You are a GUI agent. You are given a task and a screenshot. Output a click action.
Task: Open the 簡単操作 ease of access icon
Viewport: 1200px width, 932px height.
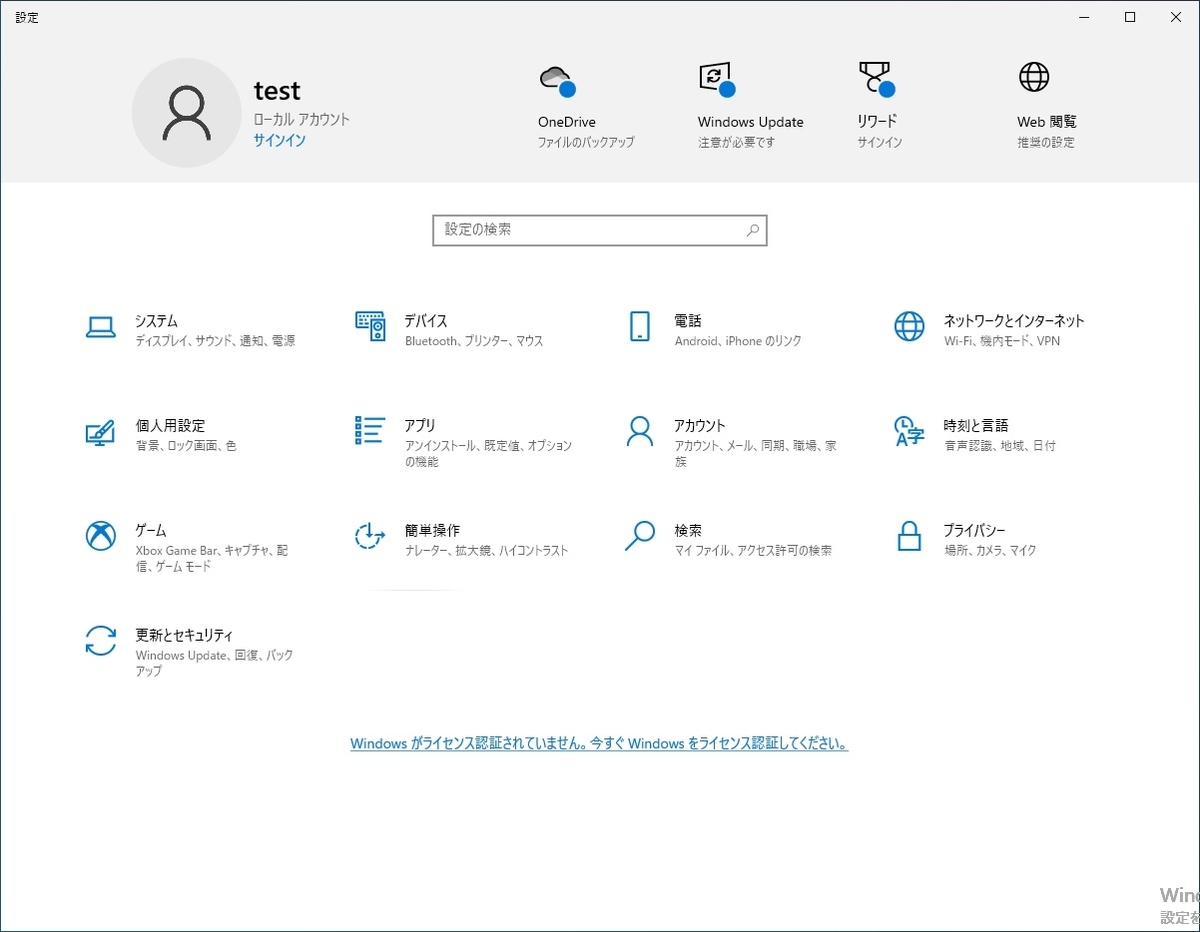point(370,536)
